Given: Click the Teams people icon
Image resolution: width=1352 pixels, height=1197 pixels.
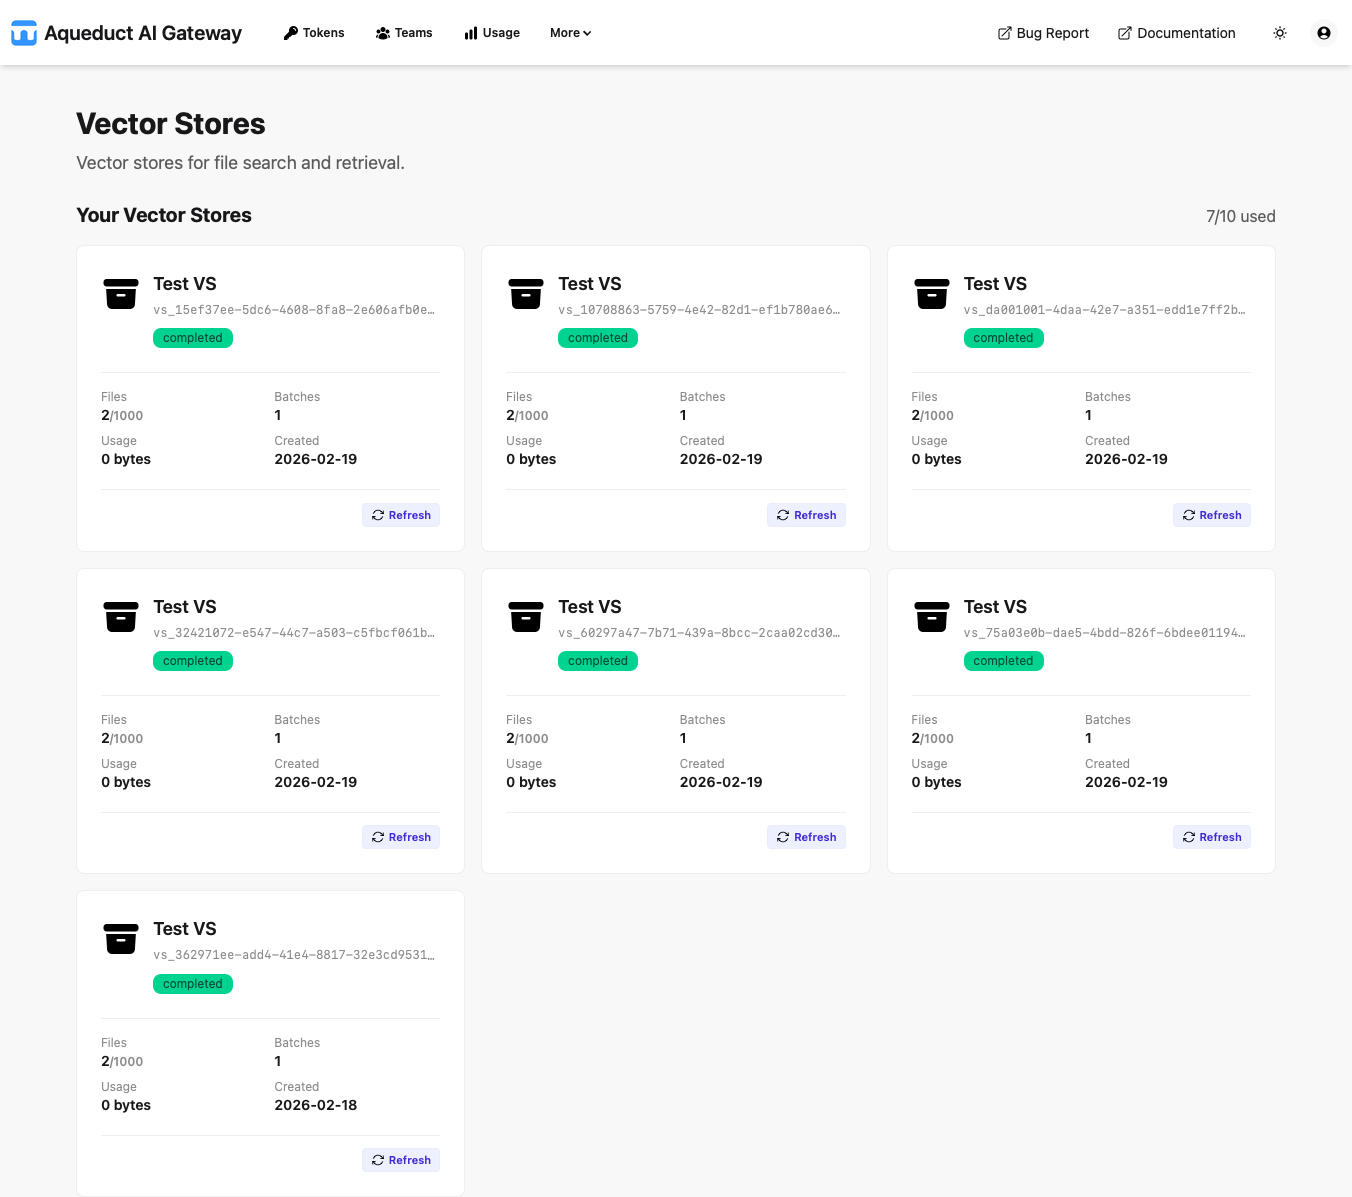Looking at the screenshot, I should tap(380, 32).
